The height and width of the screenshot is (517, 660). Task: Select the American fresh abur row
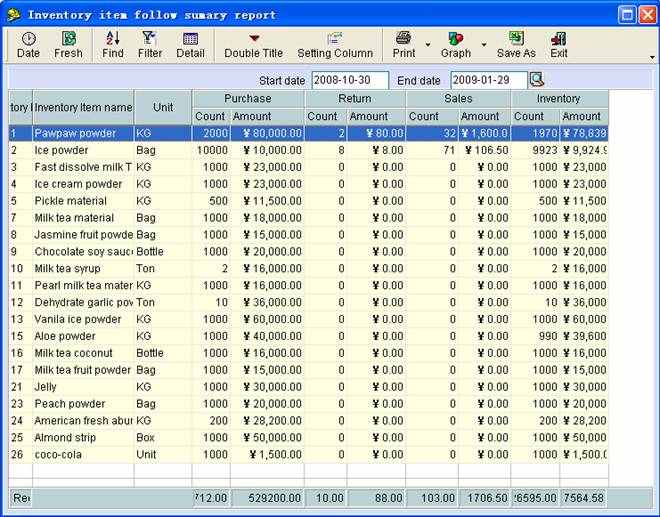tap(309, 421)
